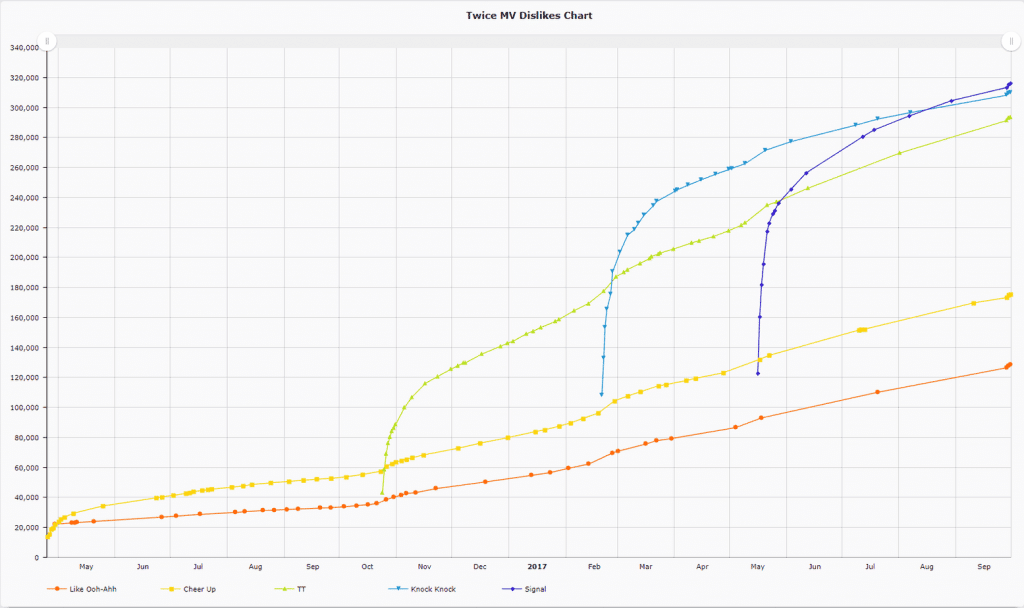1024x608 pixels.
Task: Grab the right zoom scrollbar handle
Action: point(1011,41)
